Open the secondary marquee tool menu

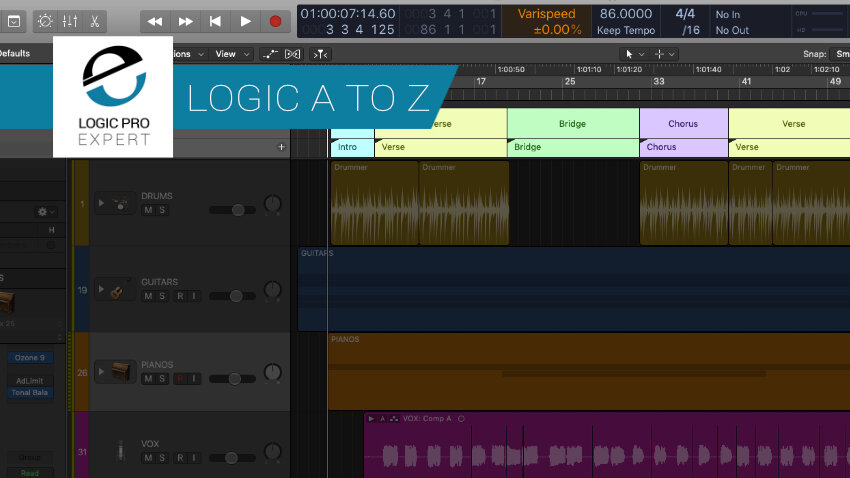coord(665,54)
